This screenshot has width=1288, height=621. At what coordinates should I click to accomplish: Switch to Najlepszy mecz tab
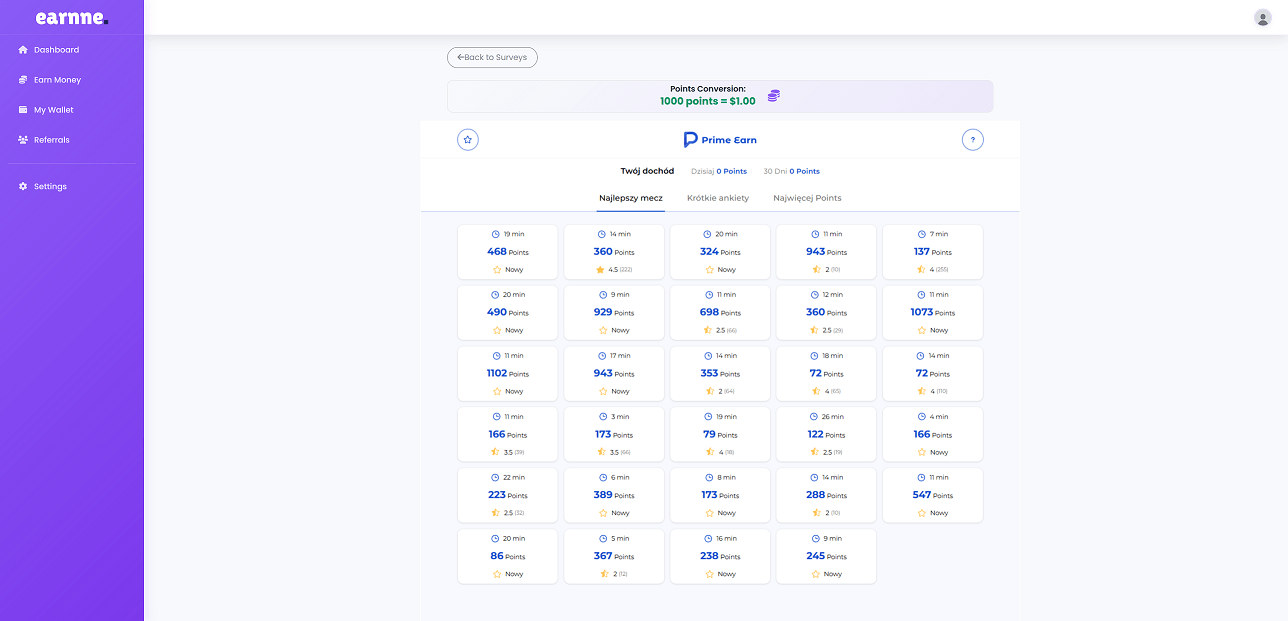pyautogui.click(x=631, y=198)
